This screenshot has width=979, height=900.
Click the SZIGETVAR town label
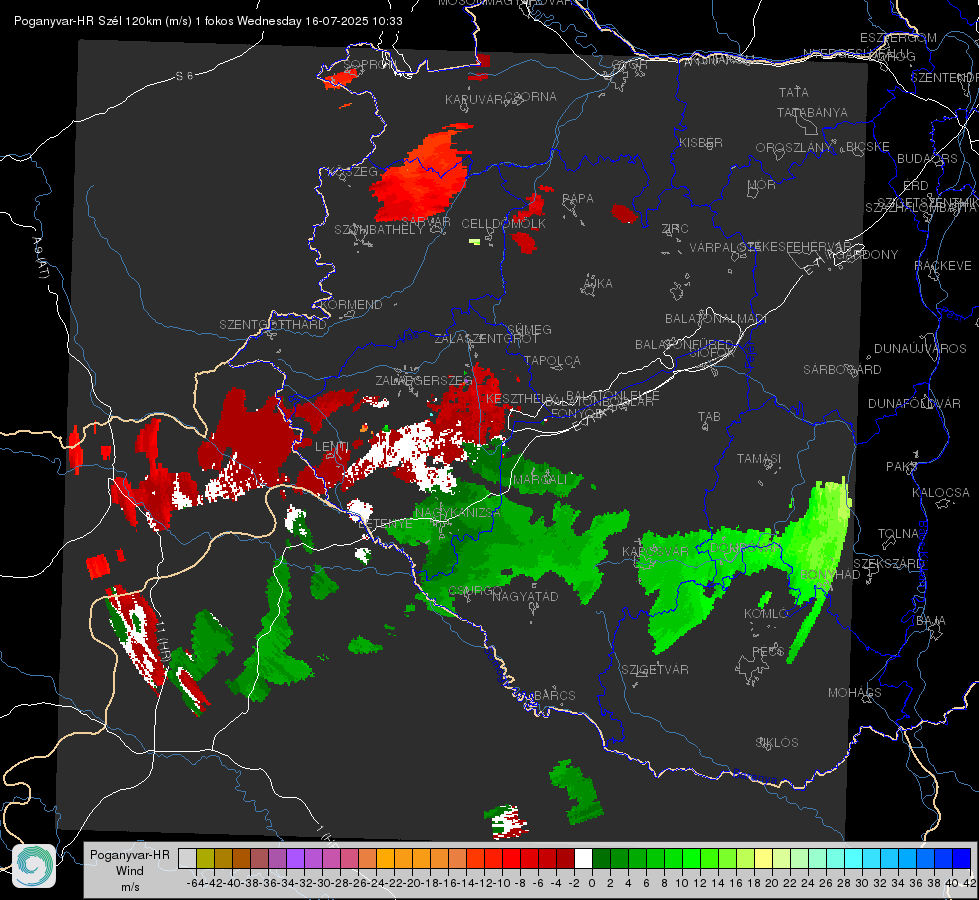(654, 669)
